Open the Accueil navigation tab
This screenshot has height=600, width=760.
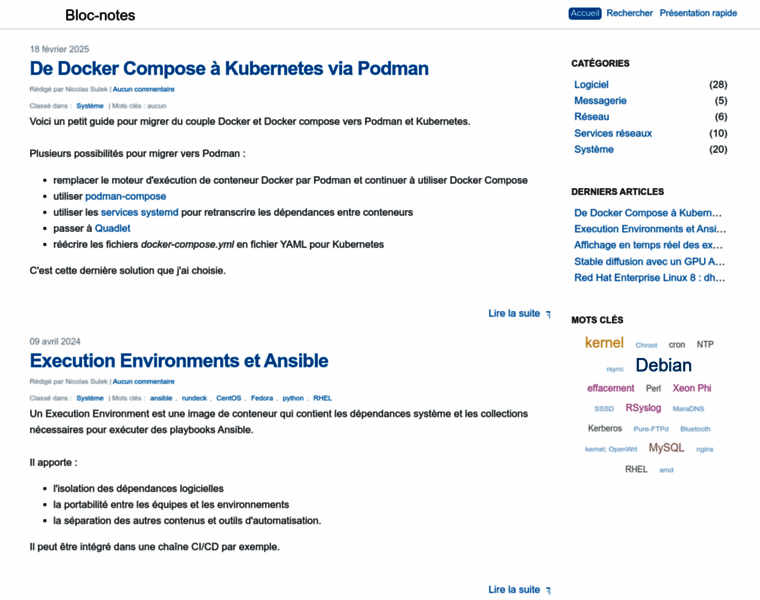click(585, 13)
